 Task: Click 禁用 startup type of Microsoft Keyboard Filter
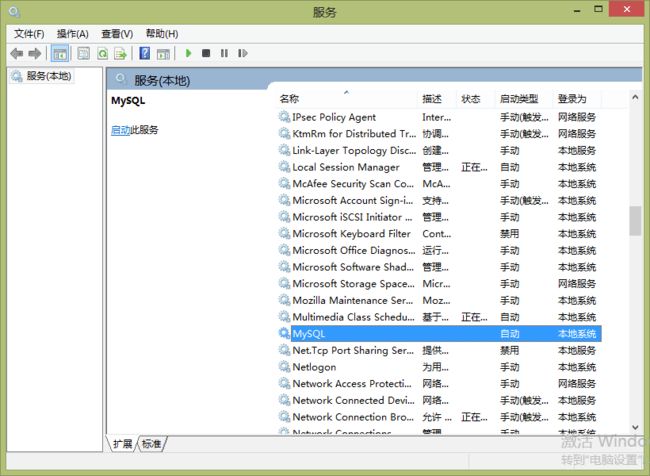pyautogui.click(x=509, y=233)
